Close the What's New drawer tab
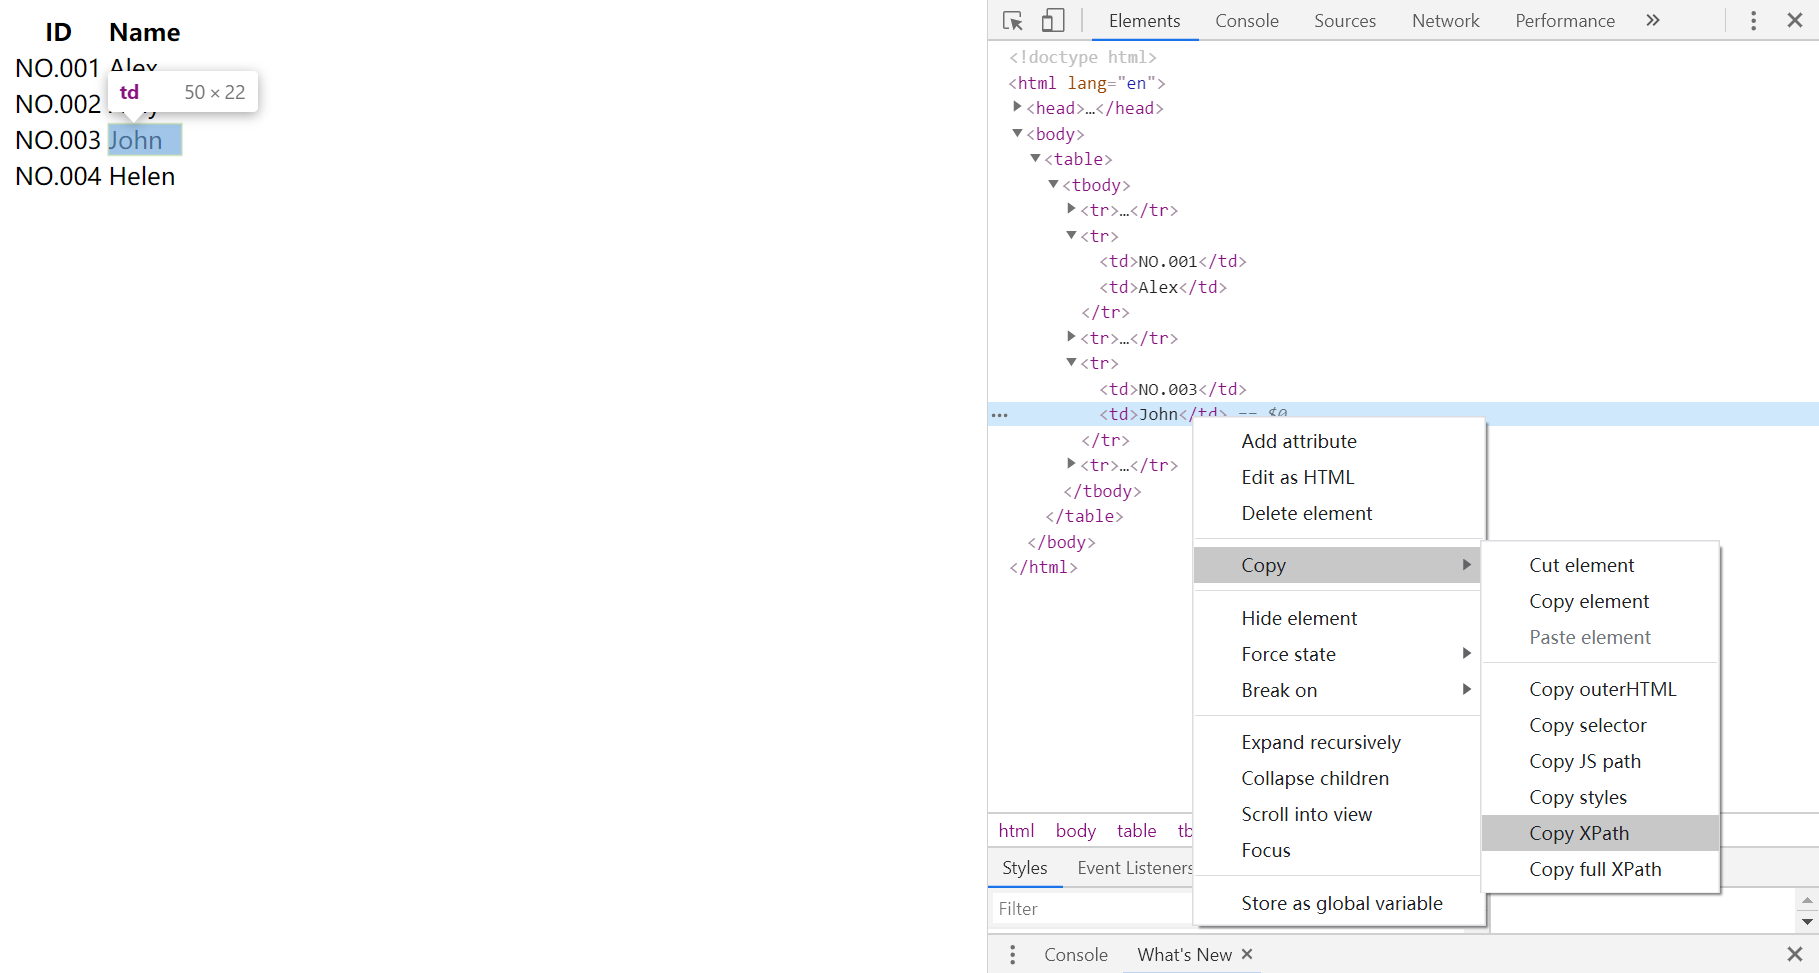The image size is (1819, 973). (x=1247, y=954)
